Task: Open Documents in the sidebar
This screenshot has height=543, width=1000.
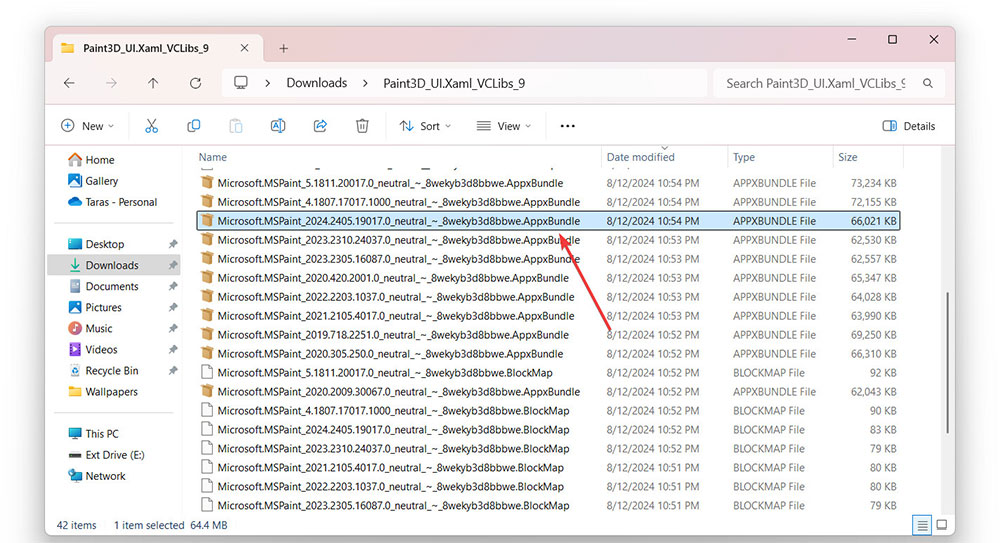Action: (x=112, y=286)
